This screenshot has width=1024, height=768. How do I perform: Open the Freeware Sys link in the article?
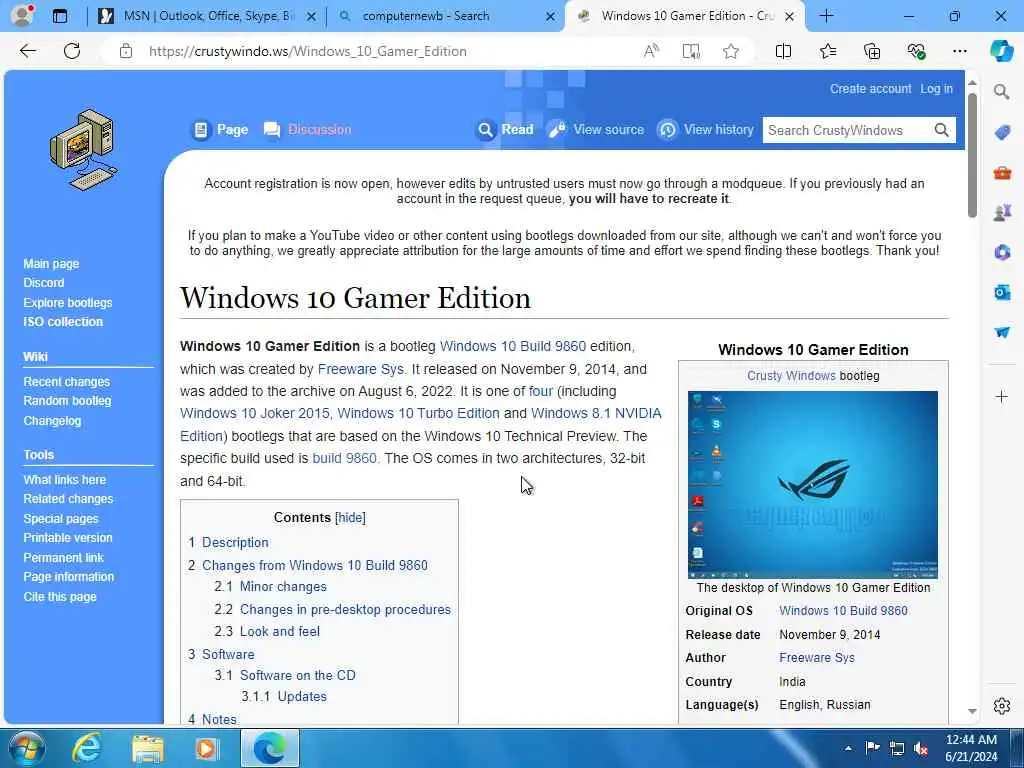(x=360, y=370)
